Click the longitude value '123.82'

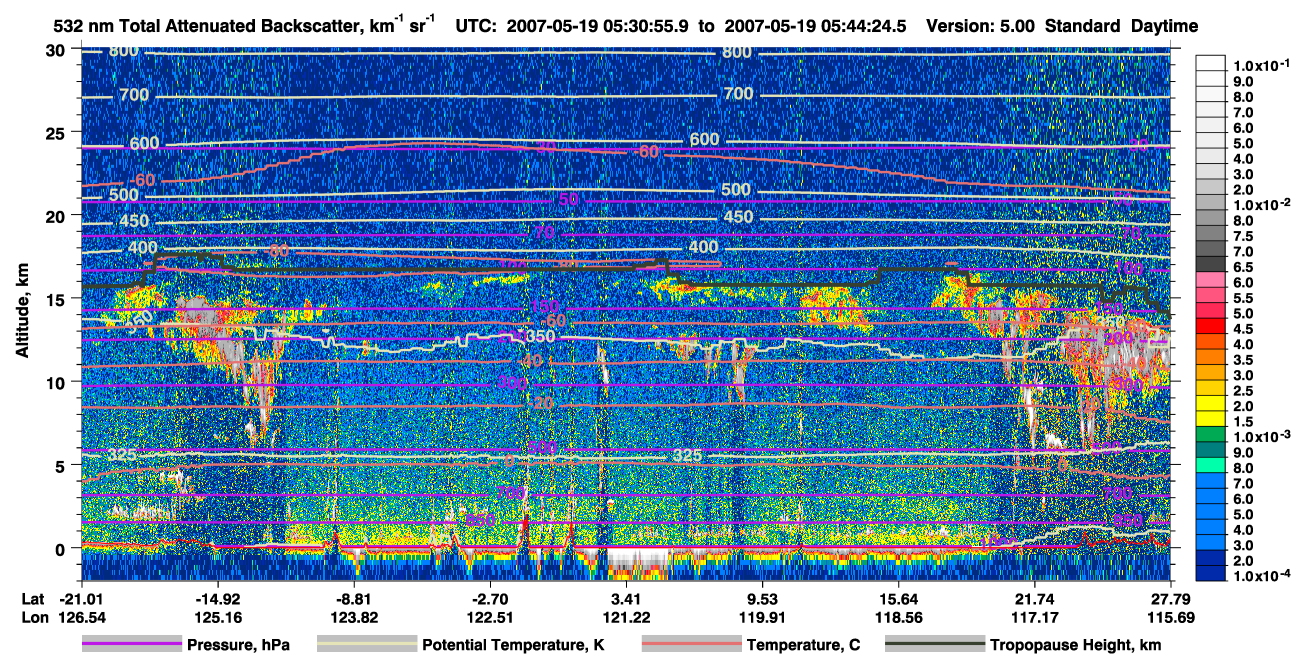click(x=354, y=617)
